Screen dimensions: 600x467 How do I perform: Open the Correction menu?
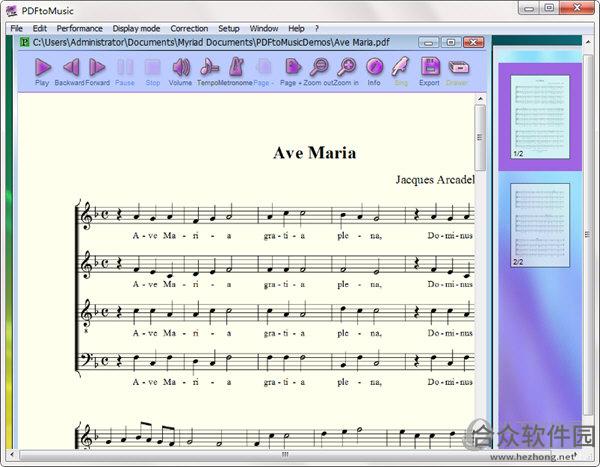[x=189, y=29]
